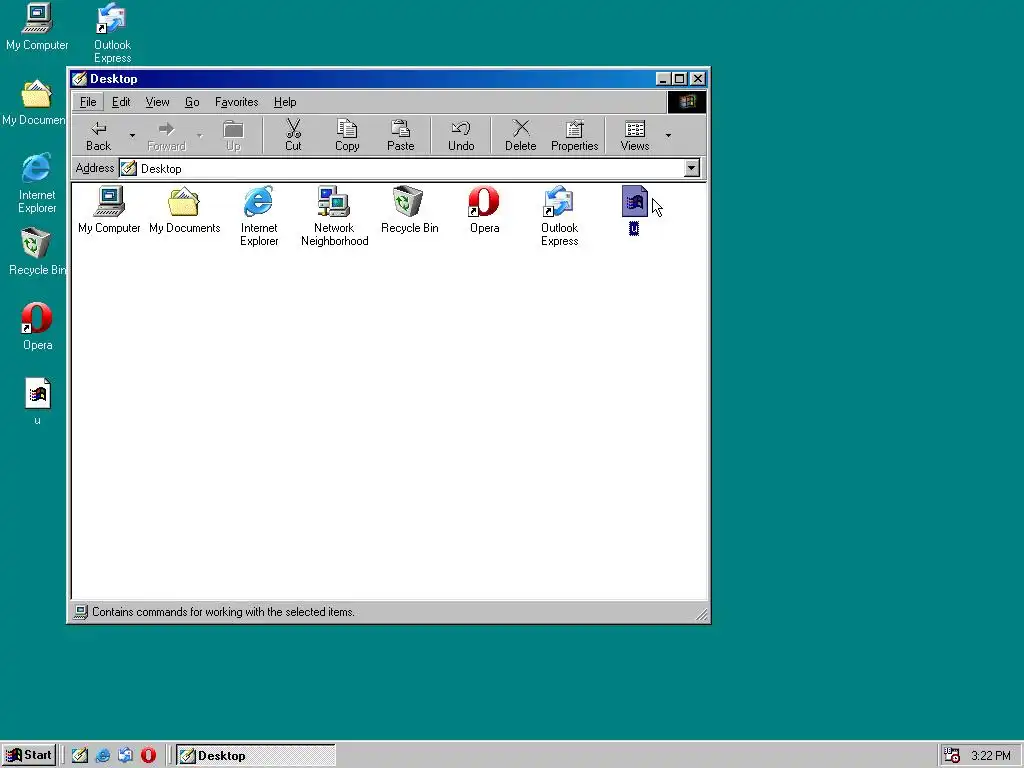This screenshot has width=1024, height=768.
Task: Launch Opera from quick launch bar
Action: tap(148, 756)
